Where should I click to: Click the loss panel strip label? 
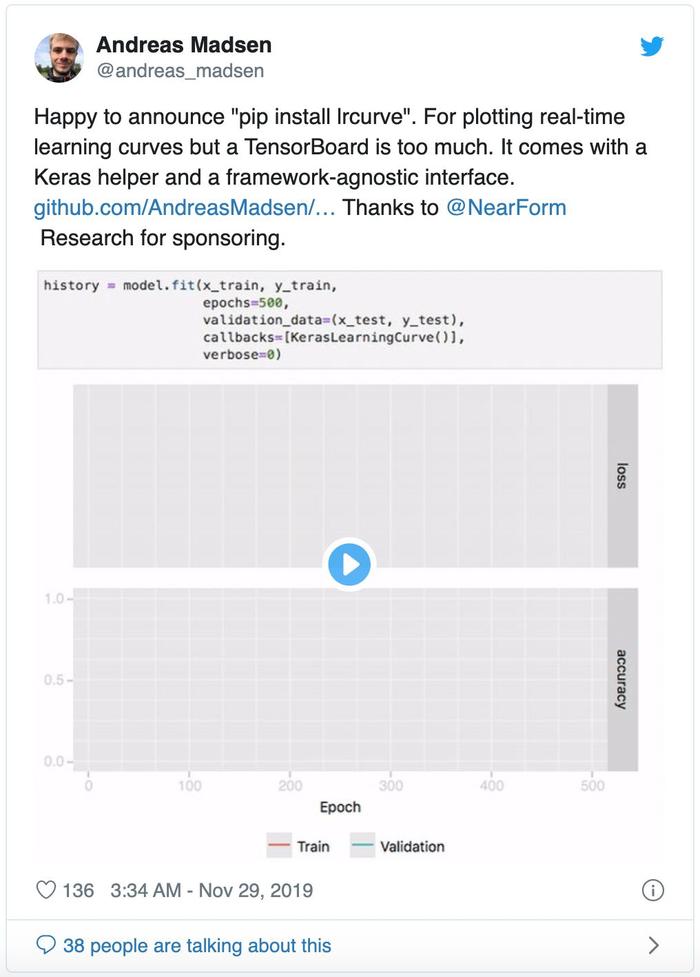(622, 475)
